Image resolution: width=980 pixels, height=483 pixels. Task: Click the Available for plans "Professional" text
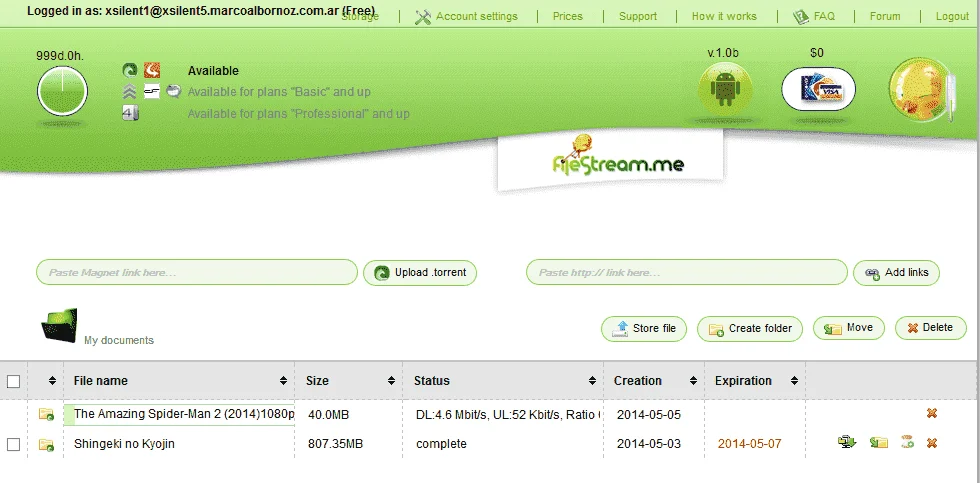(299, 114)
